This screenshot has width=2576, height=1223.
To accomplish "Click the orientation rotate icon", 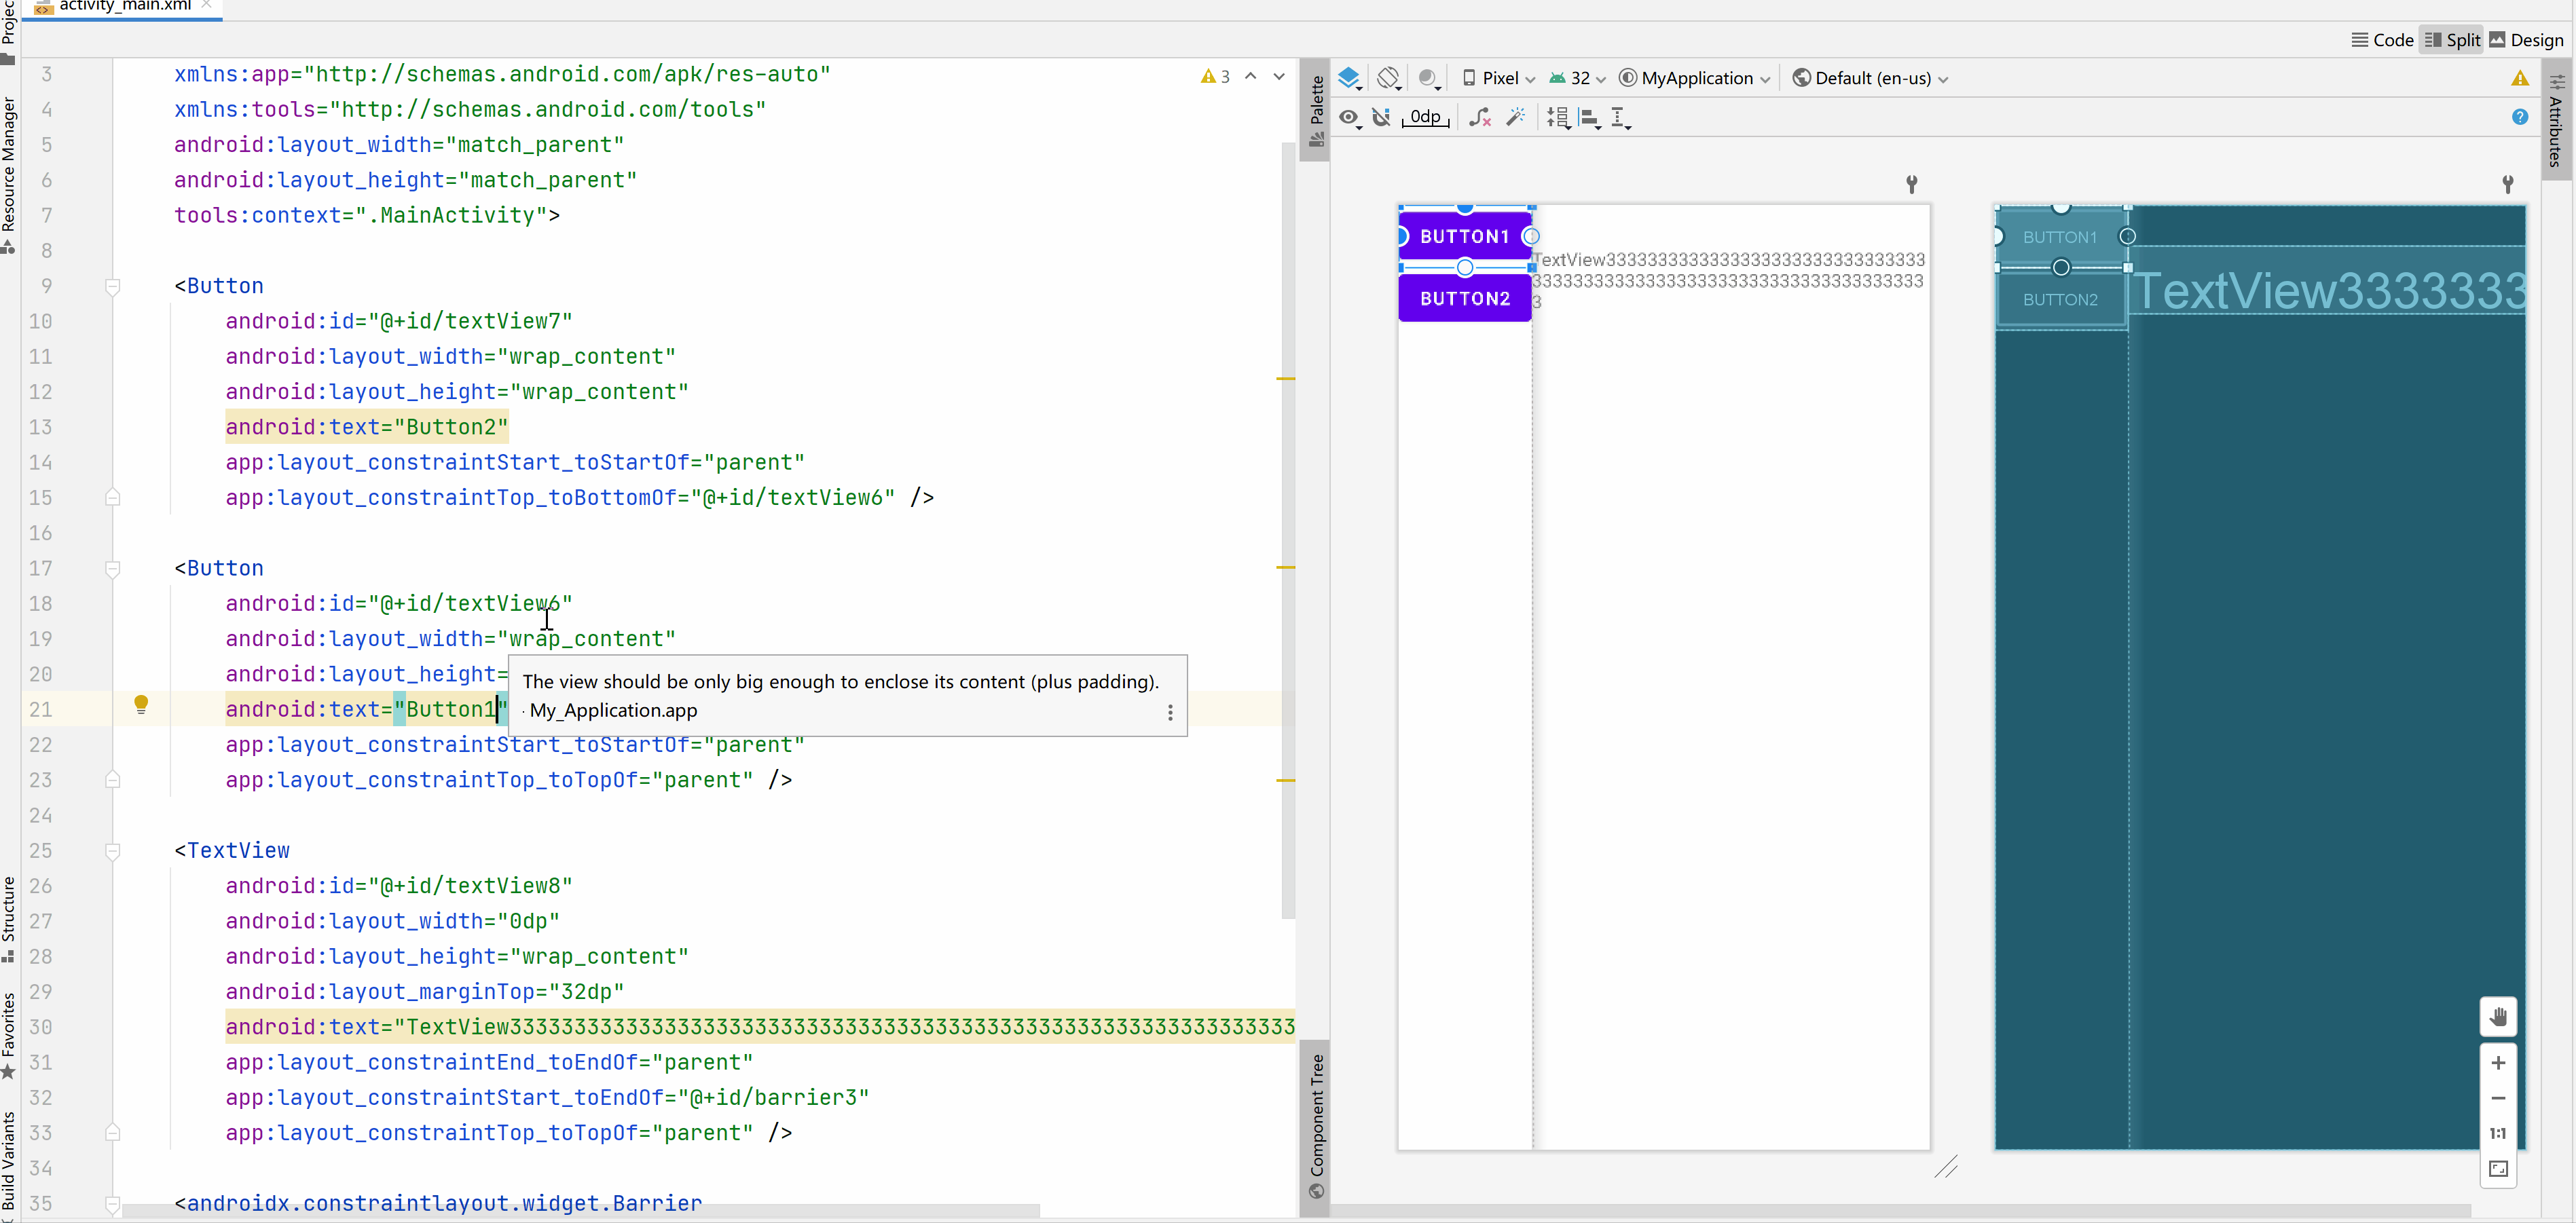I will (x=1388, y=78).
